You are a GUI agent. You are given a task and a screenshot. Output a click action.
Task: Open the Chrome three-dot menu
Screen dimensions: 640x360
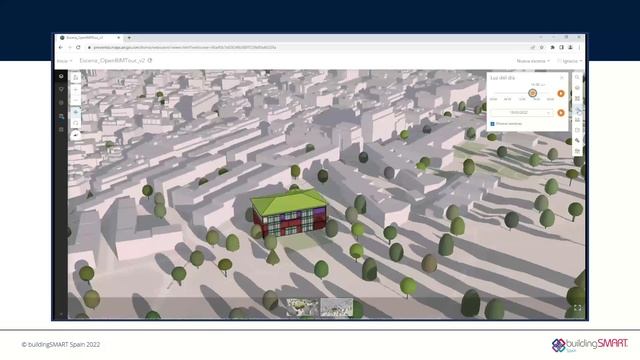coord(579,48)
